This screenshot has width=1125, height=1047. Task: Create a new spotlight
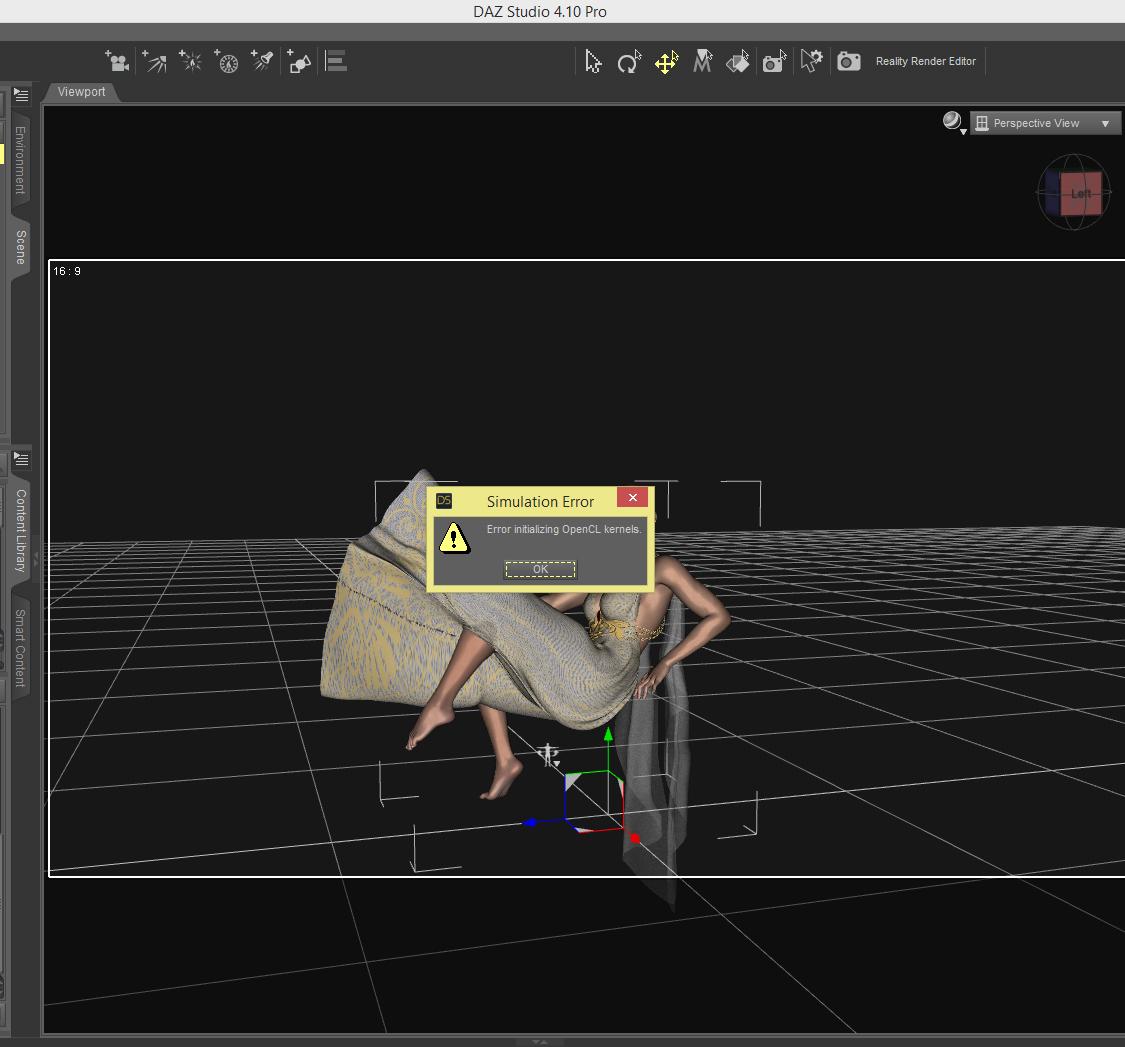coord(262,61)
